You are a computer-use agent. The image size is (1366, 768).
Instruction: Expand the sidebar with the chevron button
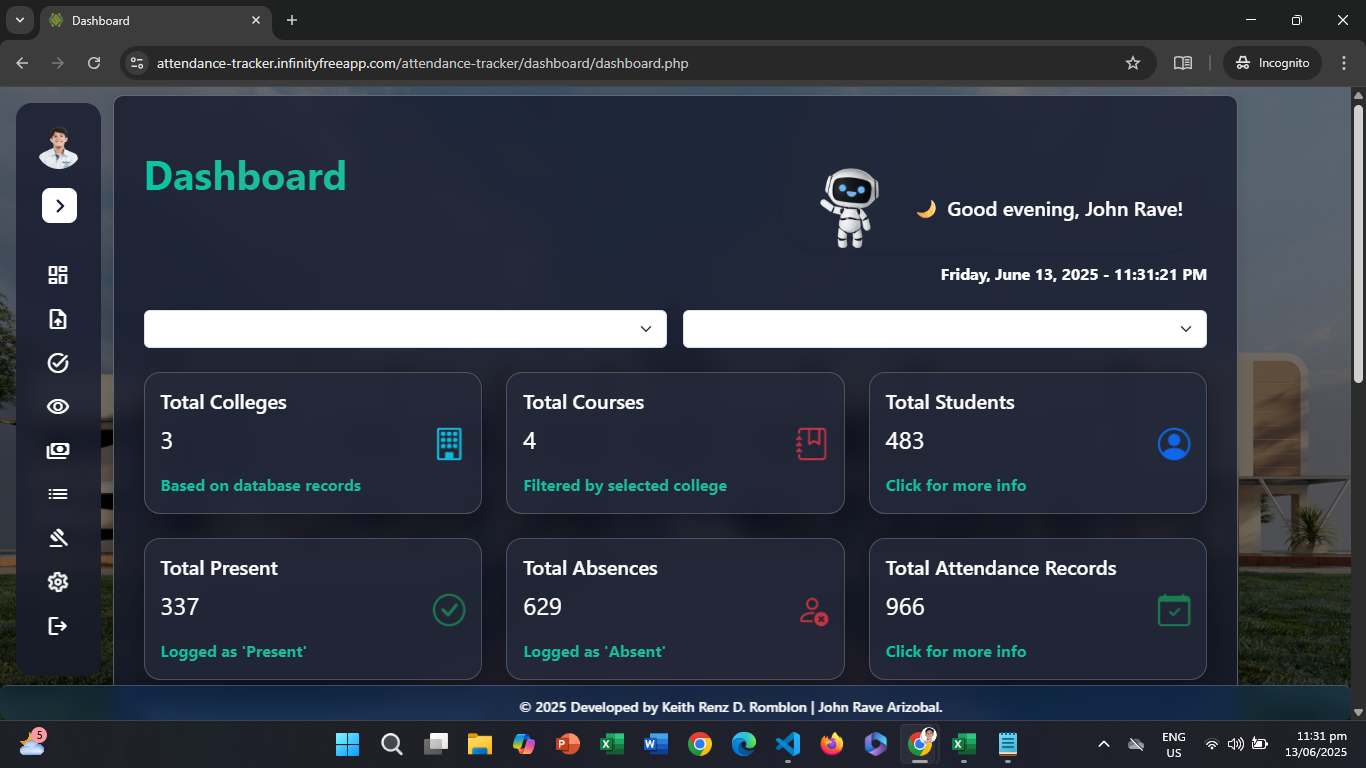point(59,205)
